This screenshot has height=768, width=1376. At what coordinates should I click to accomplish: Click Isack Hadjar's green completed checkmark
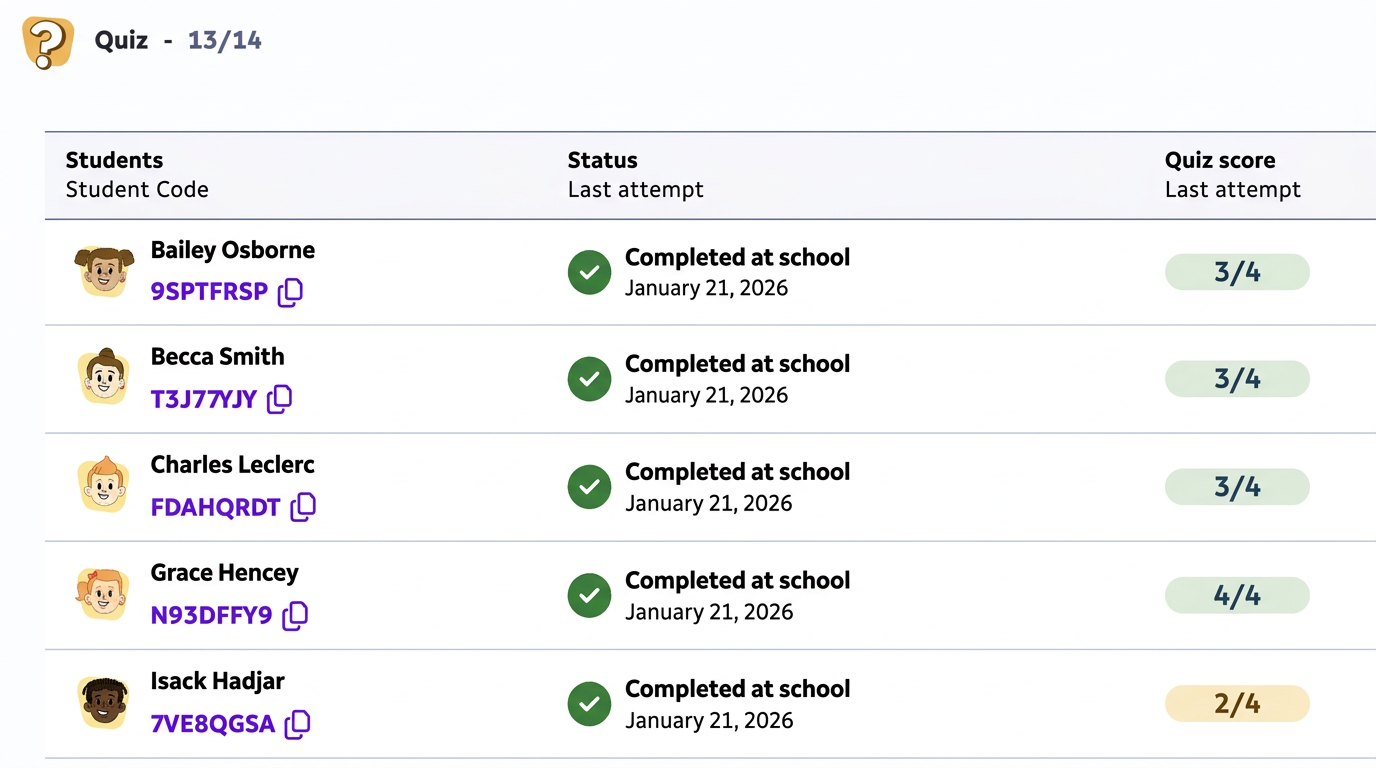[589, 704]
